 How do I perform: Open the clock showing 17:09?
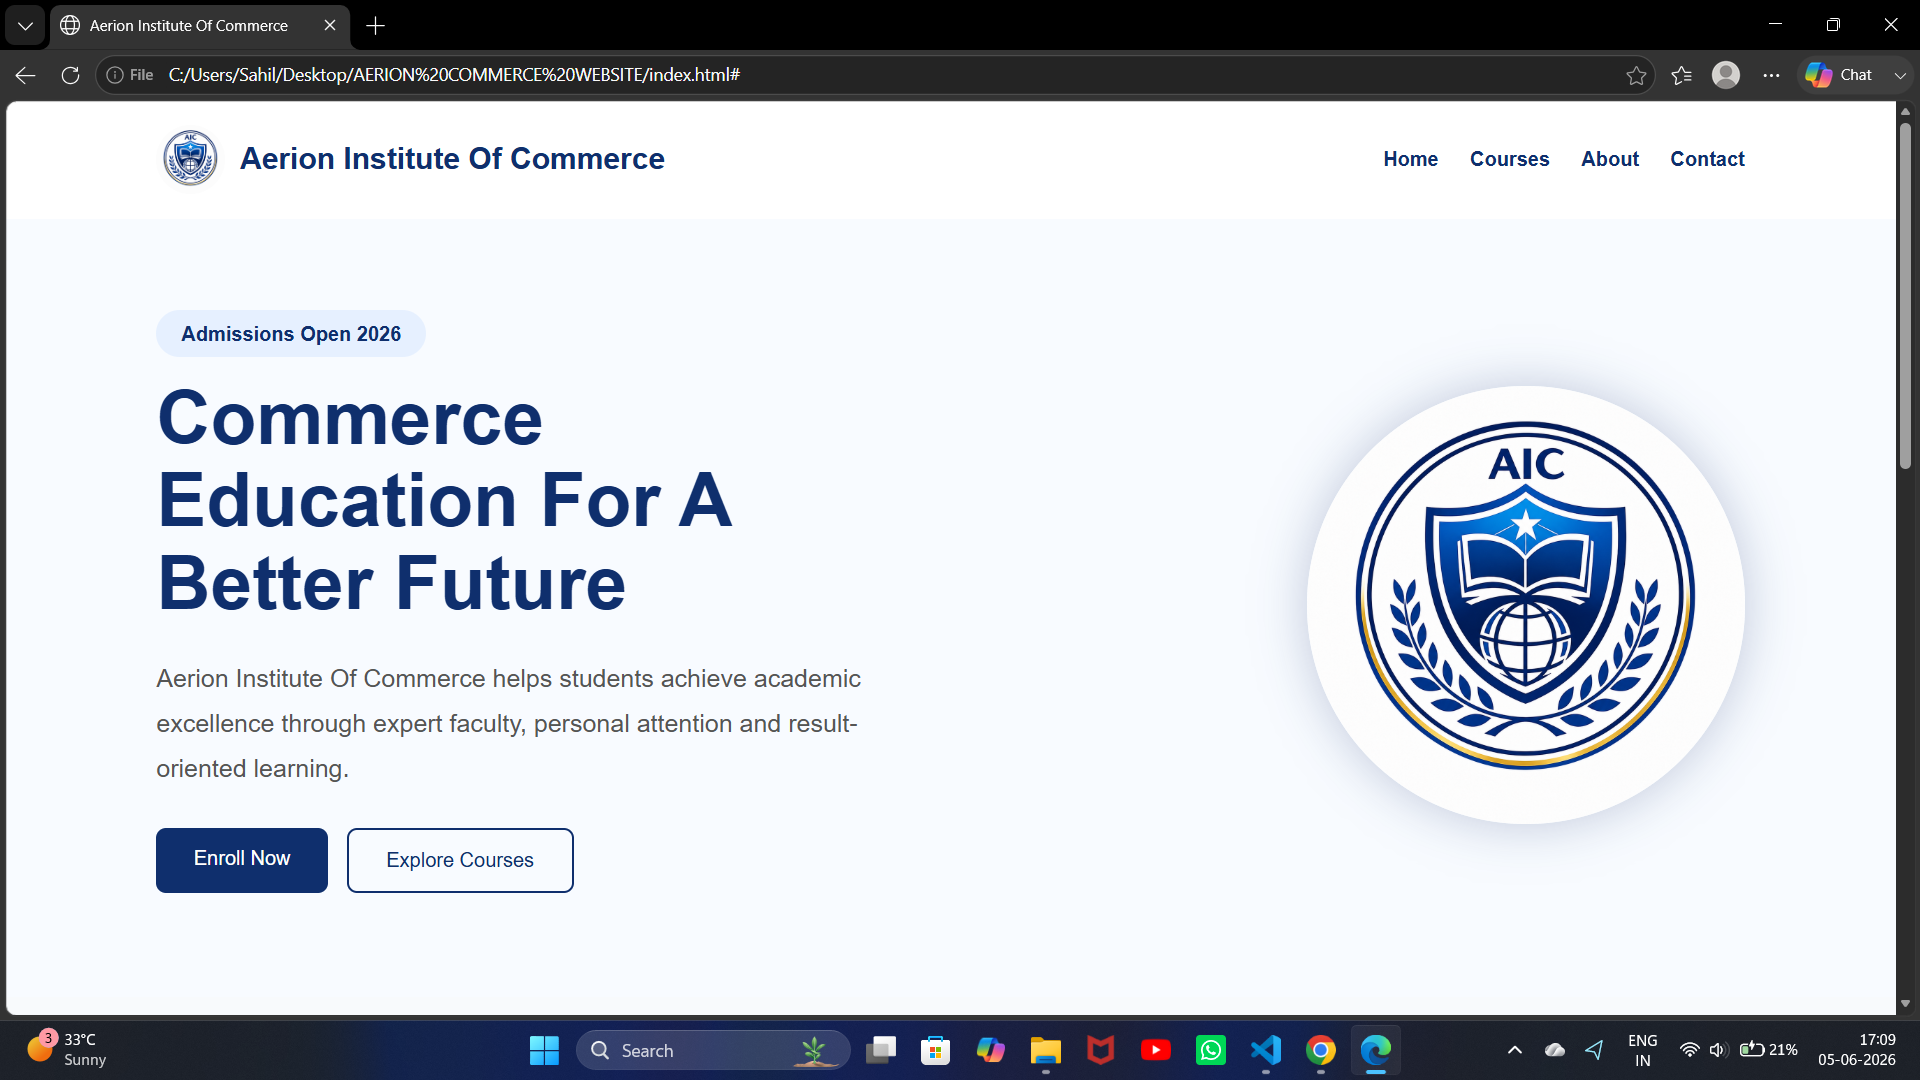coord(1857,1051)
